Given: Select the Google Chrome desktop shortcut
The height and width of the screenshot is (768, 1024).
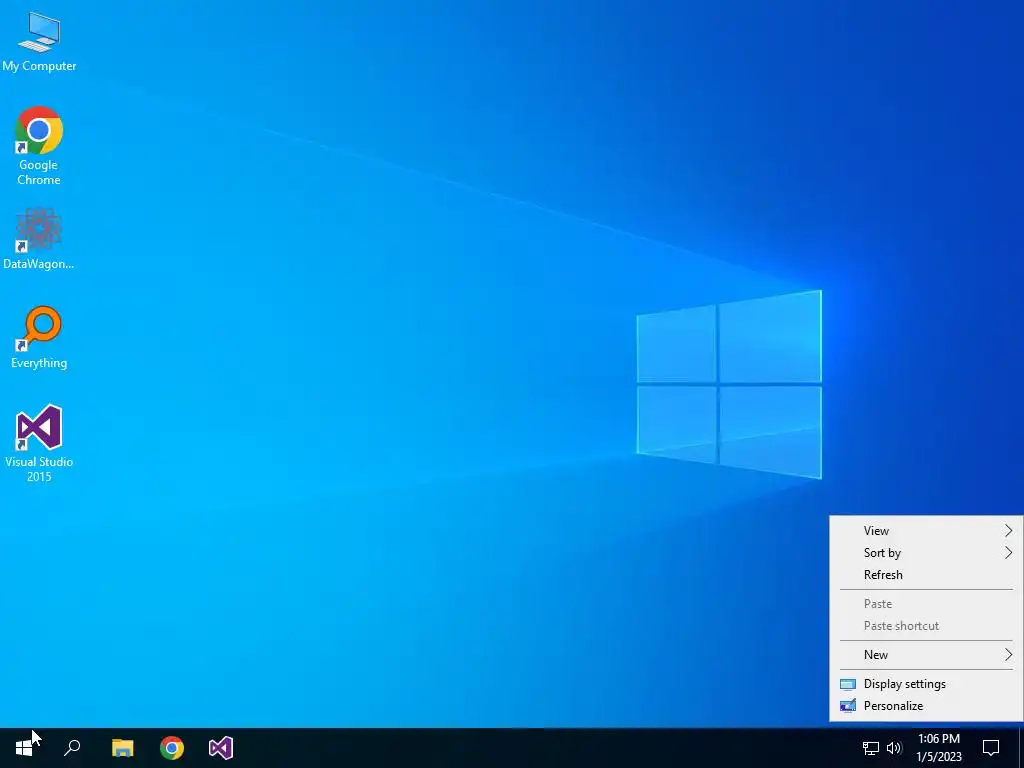Looking at the screenshot, I should (x=39, y=145).
